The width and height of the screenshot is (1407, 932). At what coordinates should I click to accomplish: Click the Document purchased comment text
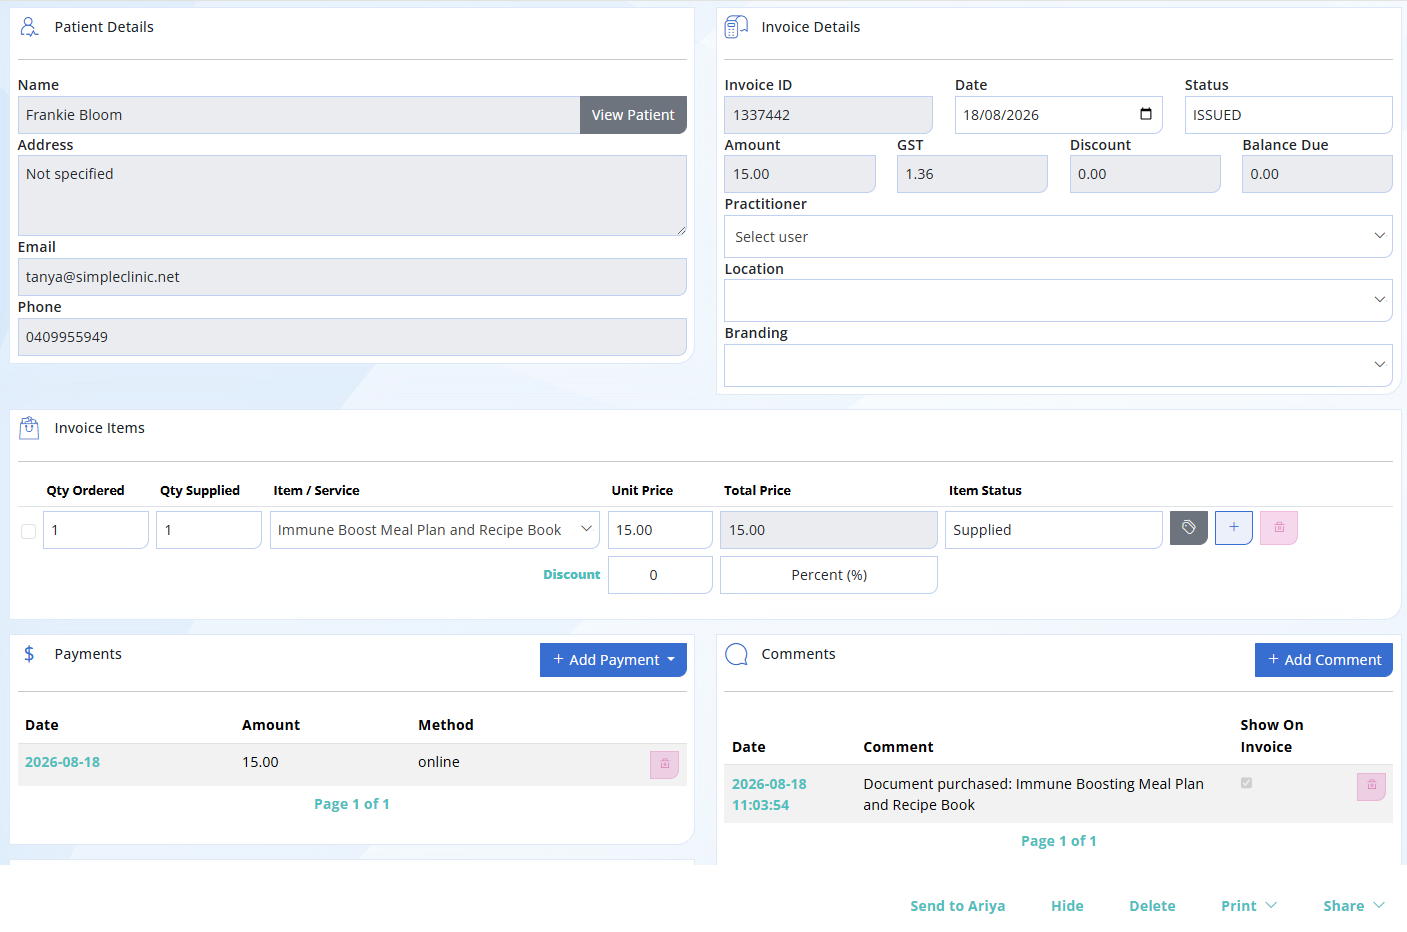(1033, 794)
